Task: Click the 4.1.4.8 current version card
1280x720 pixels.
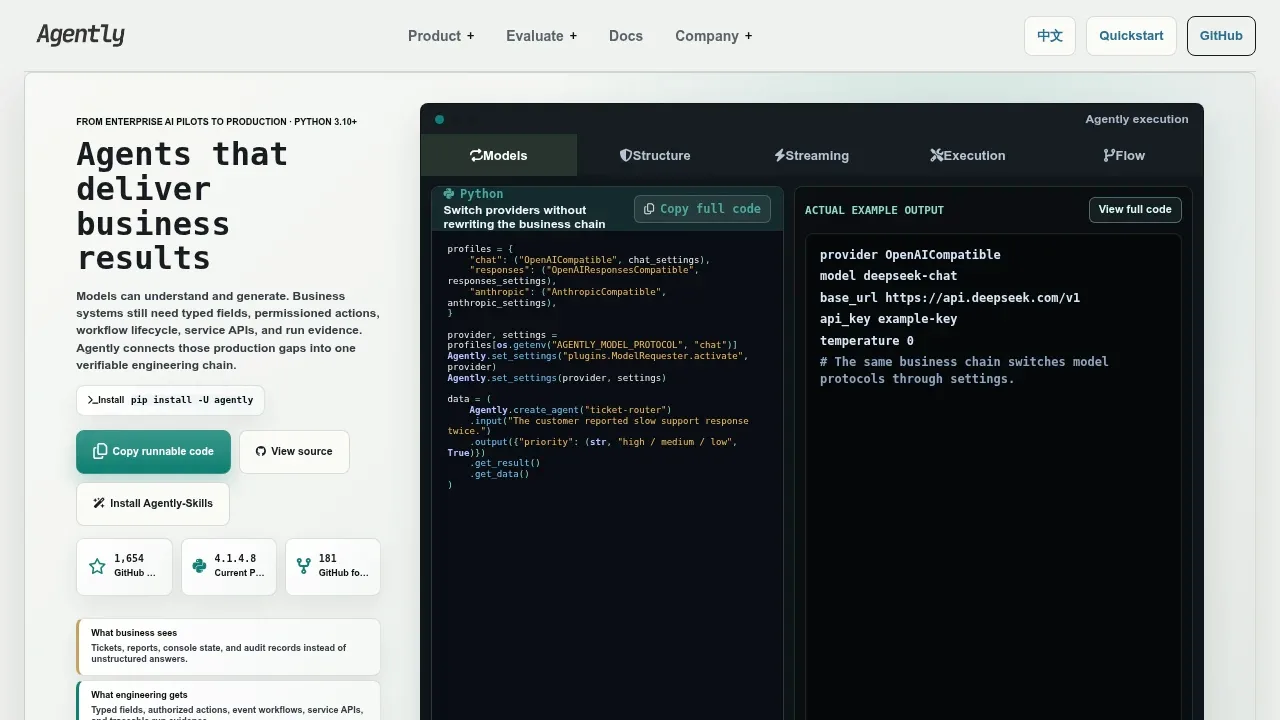Action: point(229,567)
